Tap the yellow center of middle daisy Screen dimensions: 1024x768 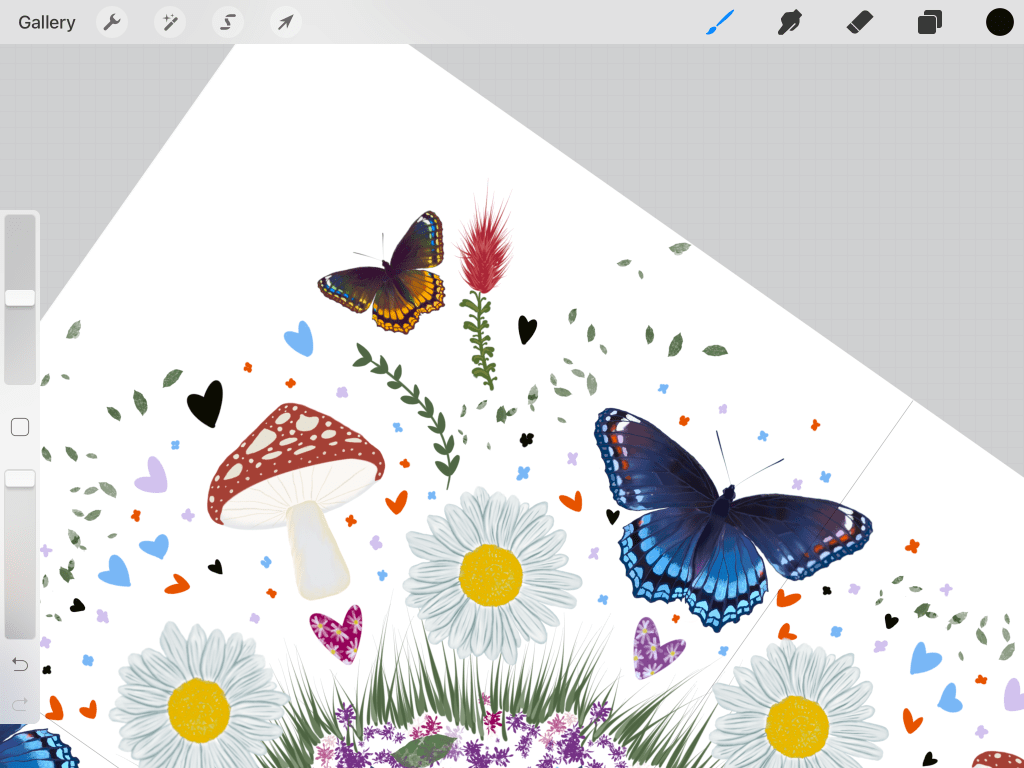[x=490, y=575]
